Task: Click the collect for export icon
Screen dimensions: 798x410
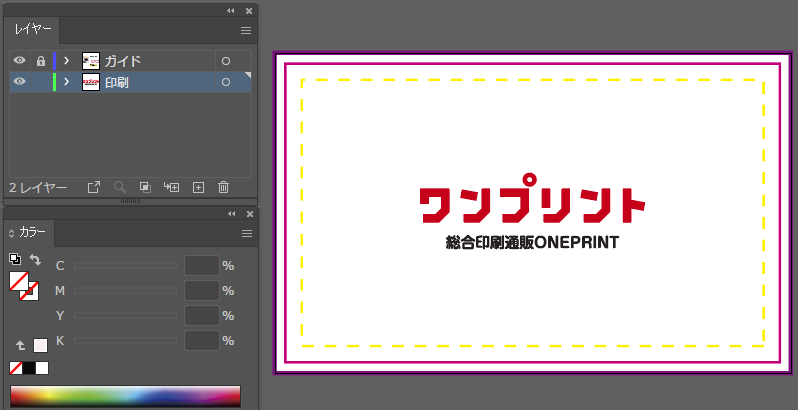Action: click(94, 187)
